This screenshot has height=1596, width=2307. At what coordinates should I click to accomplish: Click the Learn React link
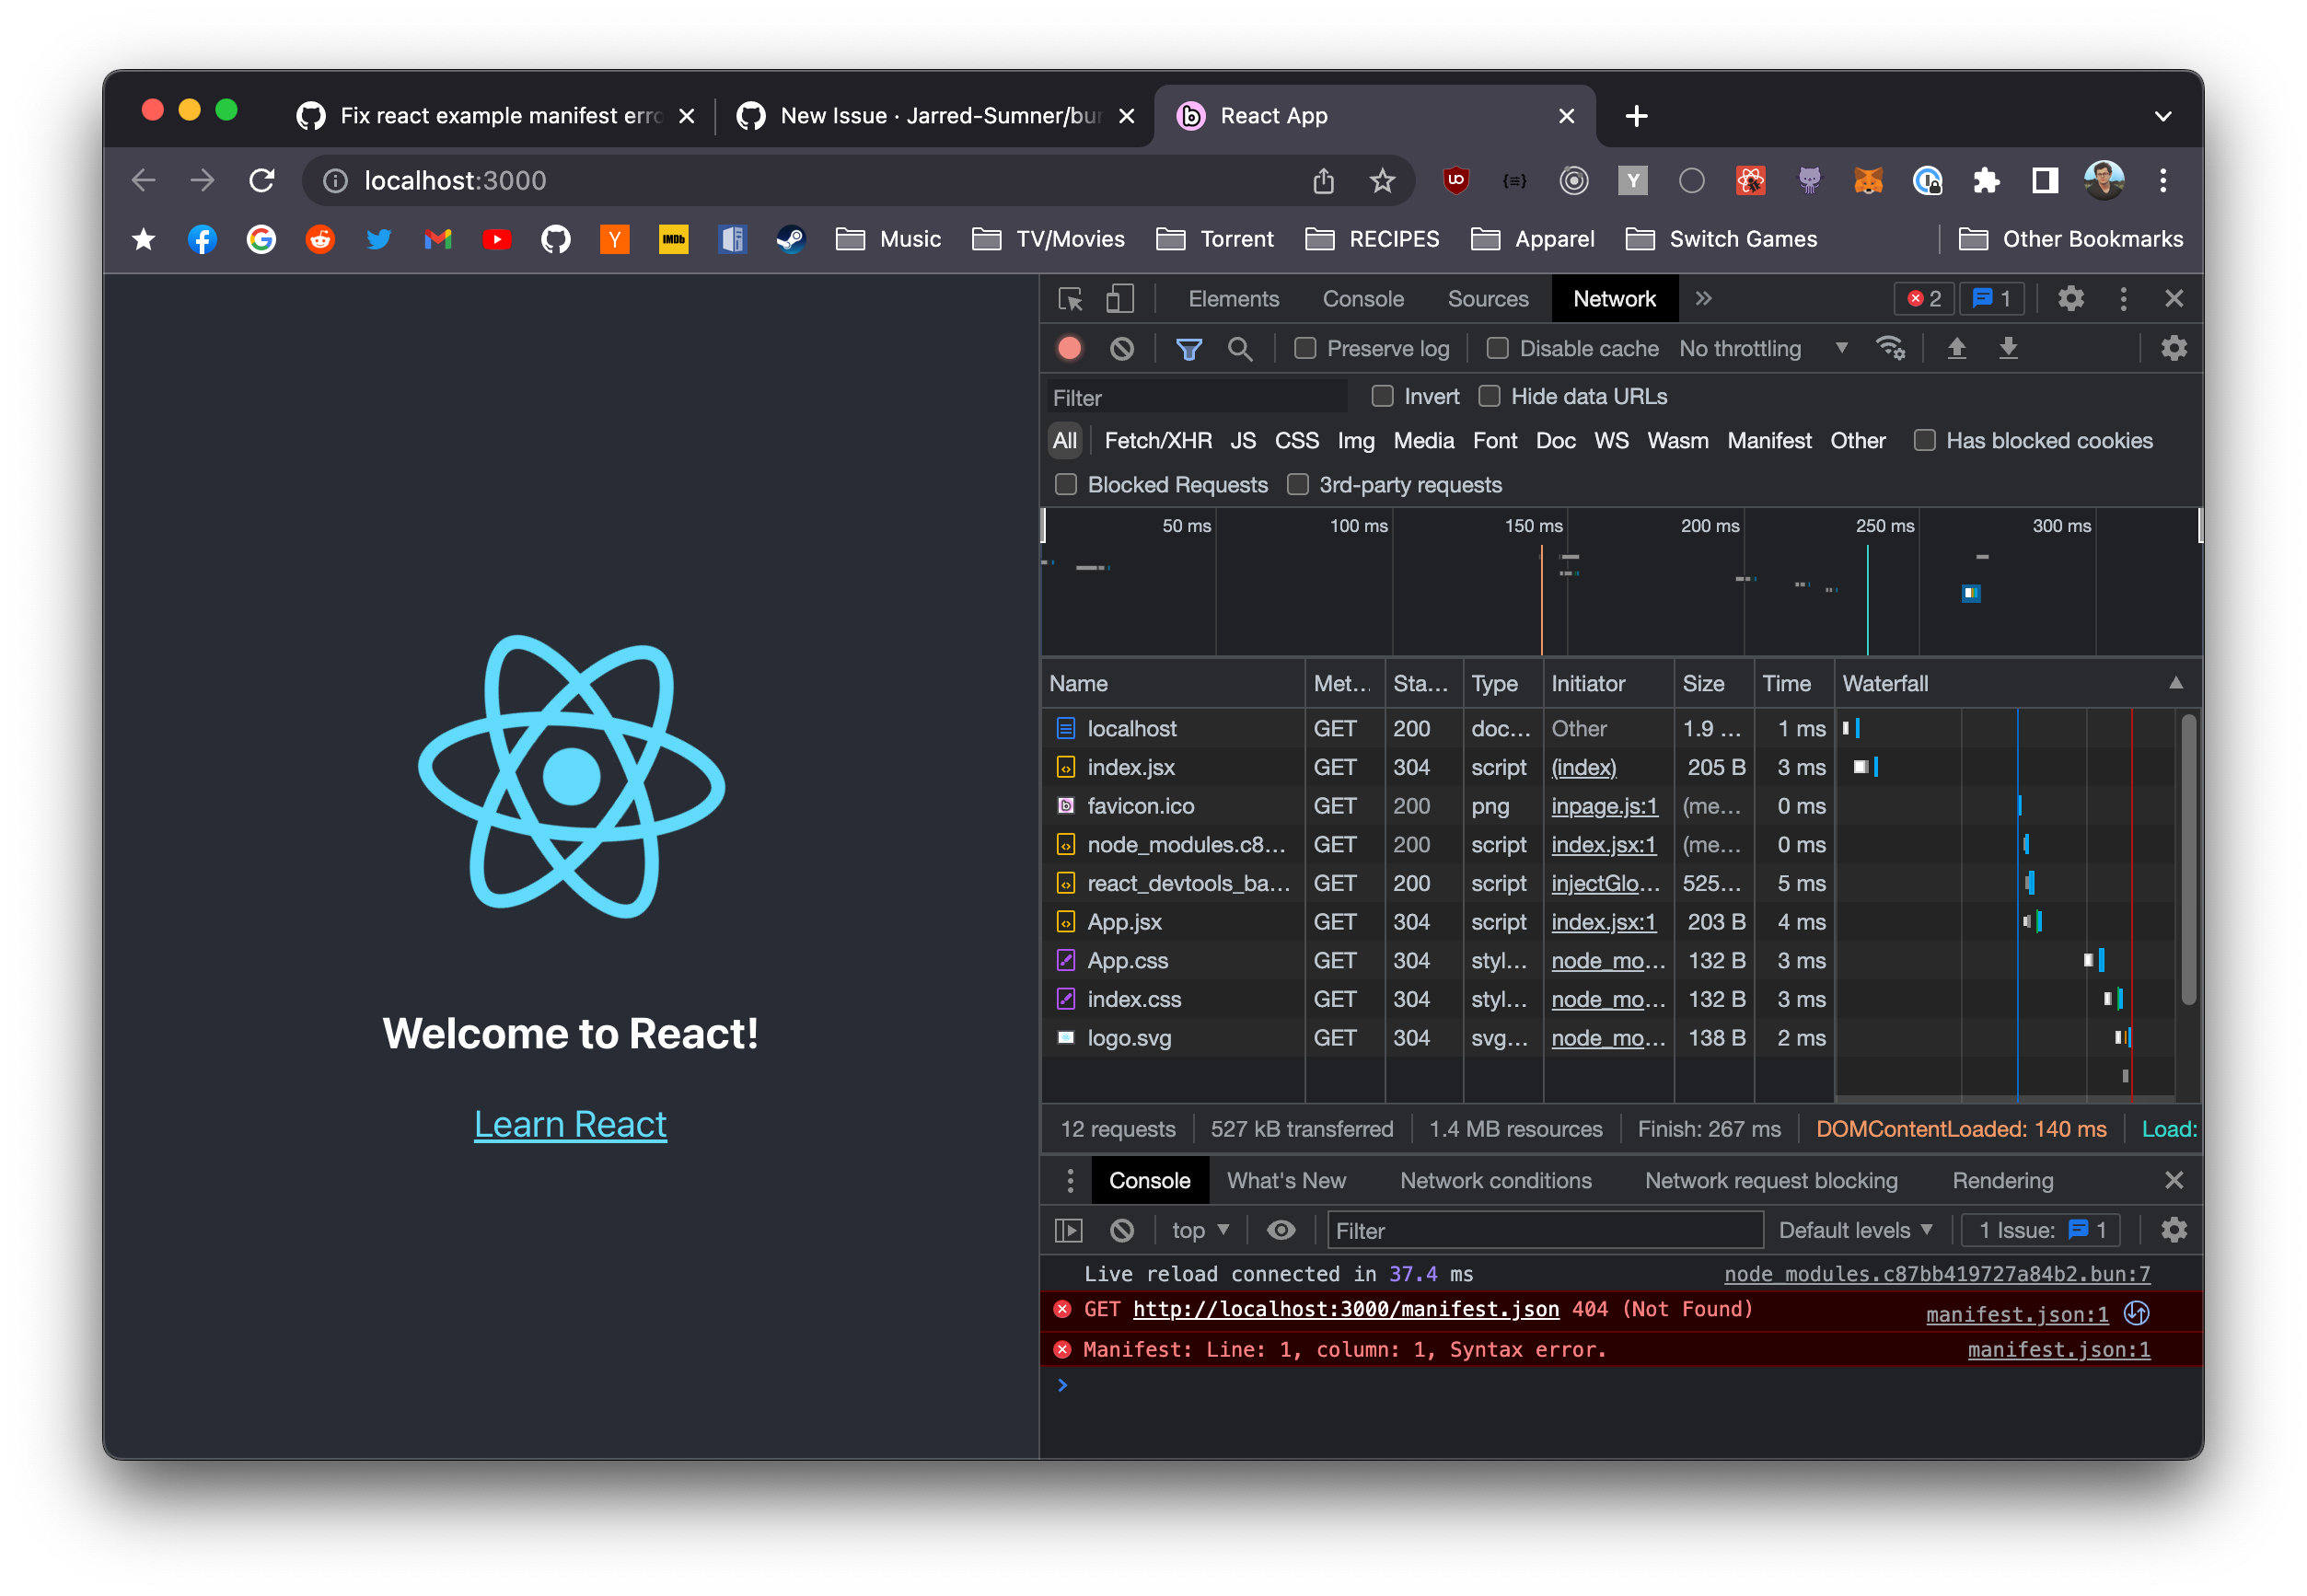(570, 1123)
